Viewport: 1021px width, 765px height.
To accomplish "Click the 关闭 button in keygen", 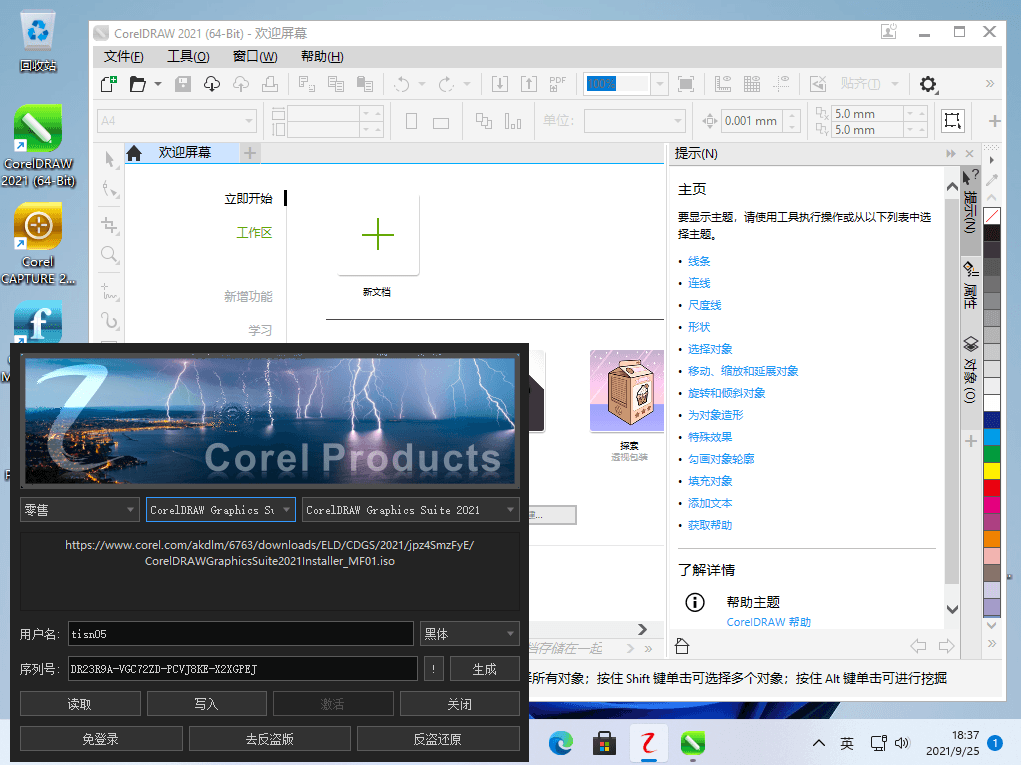I will pos(460,704).
